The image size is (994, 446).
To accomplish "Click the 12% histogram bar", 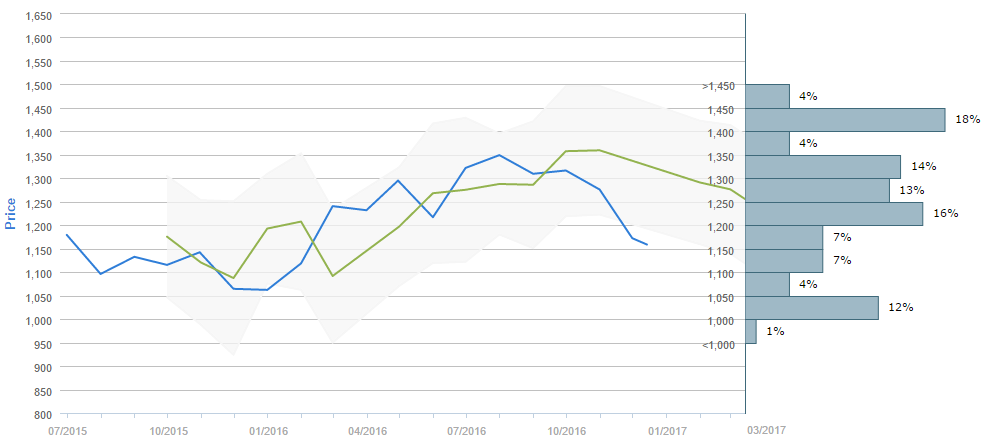I will [x=812, y=308].
